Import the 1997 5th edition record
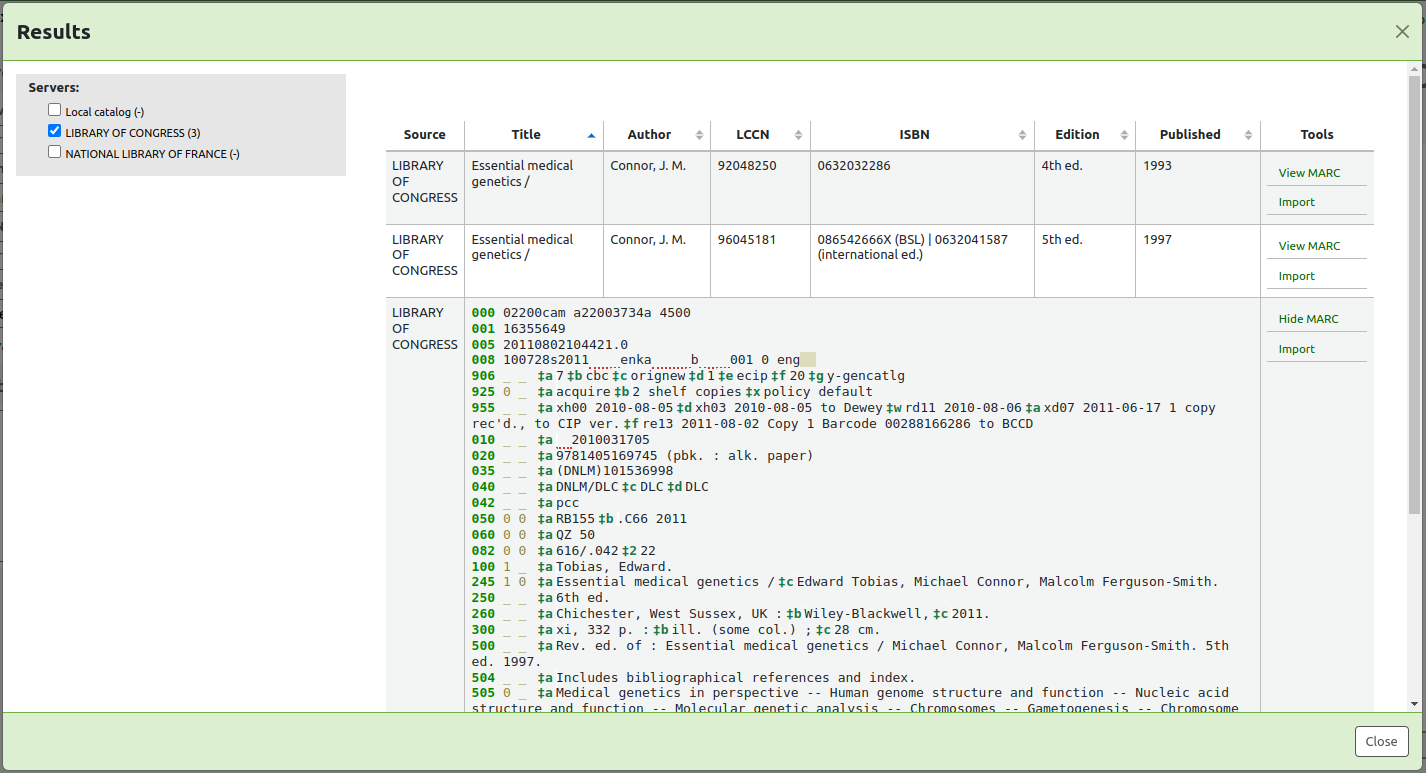This screenshot has width=1426, height=773. coord(1296,276)
